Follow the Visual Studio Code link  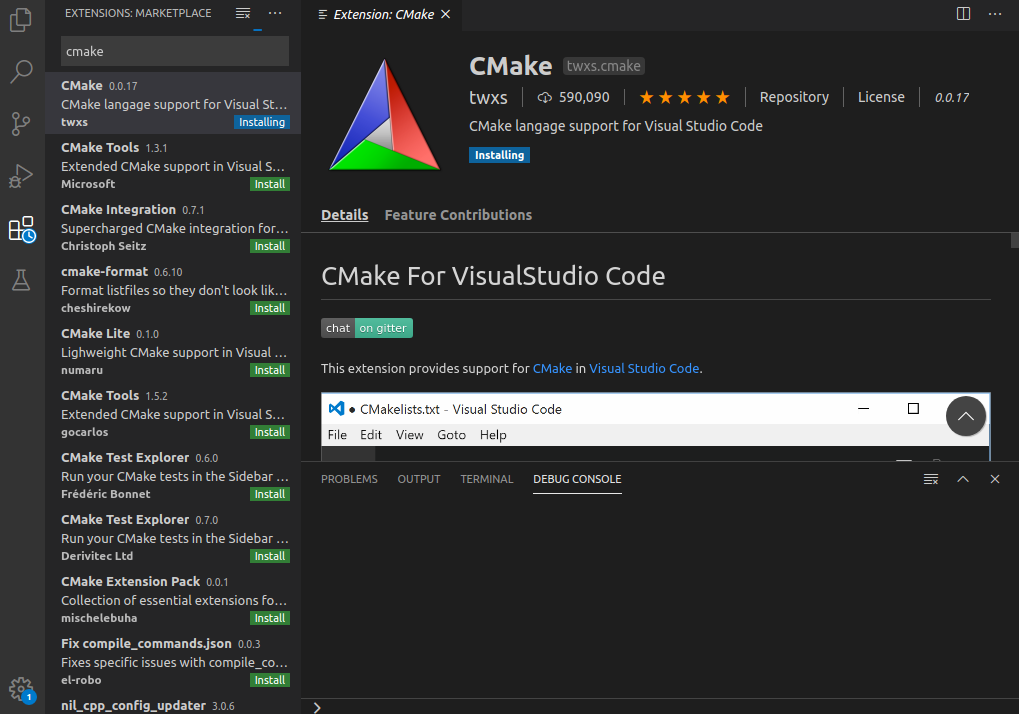[644, 368]
